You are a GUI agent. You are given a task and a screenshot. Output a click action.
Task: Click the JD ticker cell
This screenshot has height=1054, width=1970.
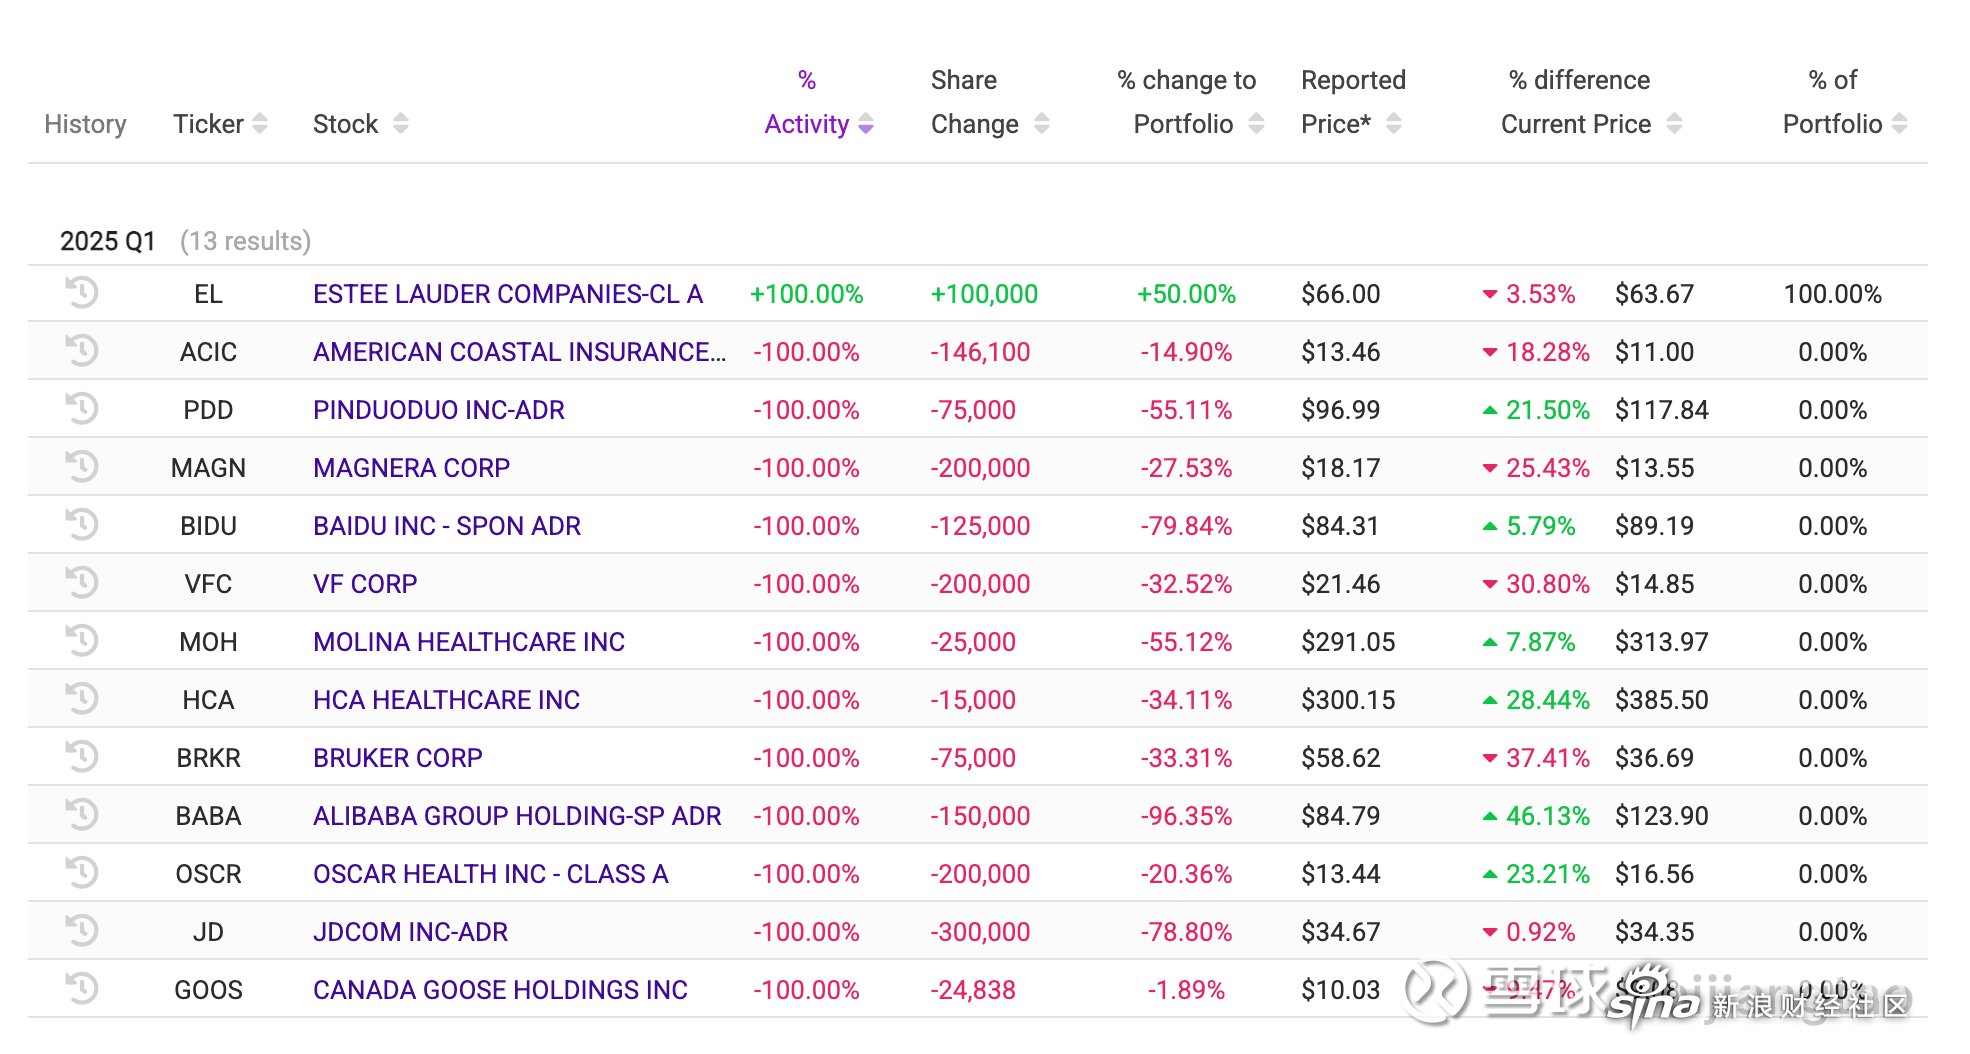208,932
